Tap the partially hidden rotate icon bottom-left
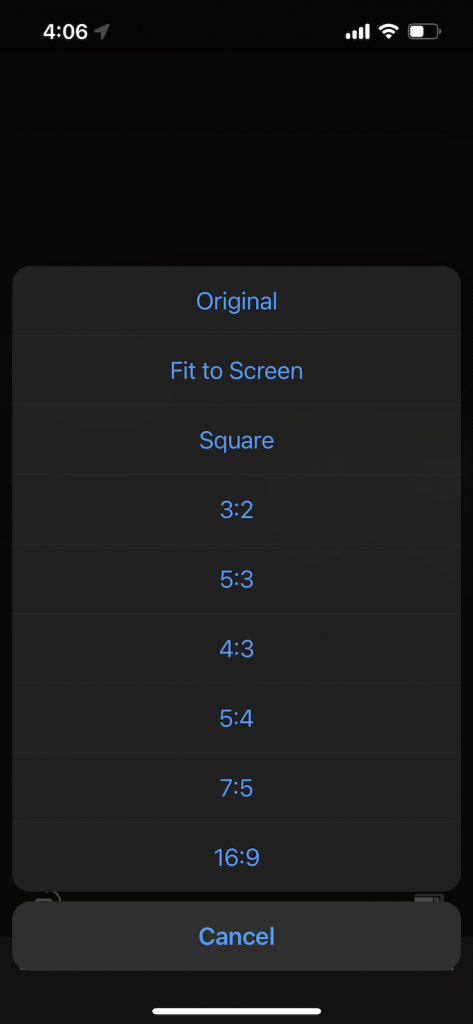The width and height of the screenshot is (473, 1024). click(47, 897)
